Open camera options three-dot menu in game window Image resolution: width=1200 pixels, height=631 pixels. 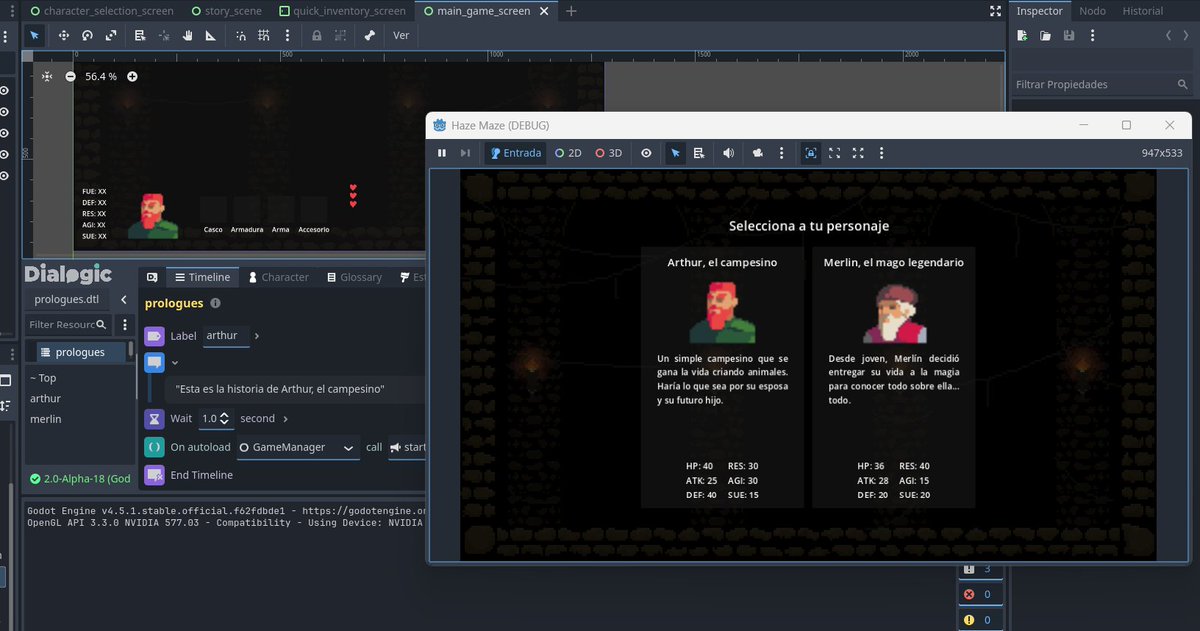[781, 153]
